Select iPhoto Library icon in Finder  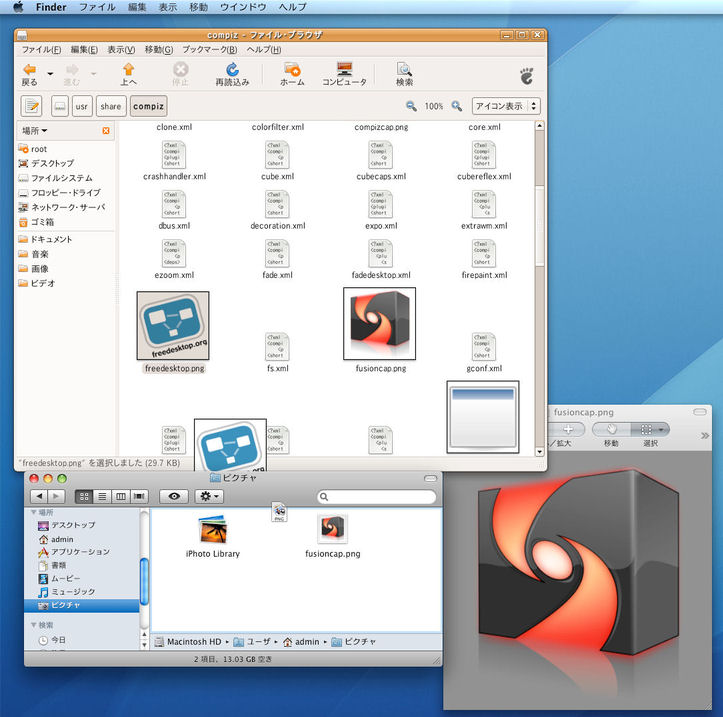[213, 529]
